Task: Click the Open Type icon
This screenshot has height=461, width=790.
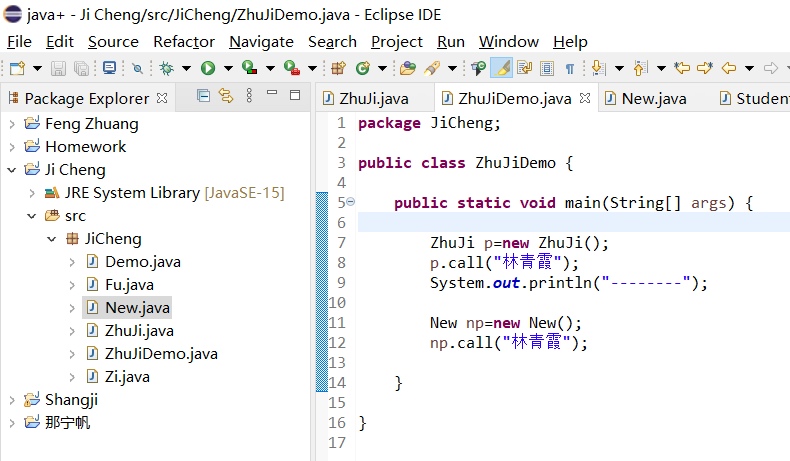Action: point(408,68)
